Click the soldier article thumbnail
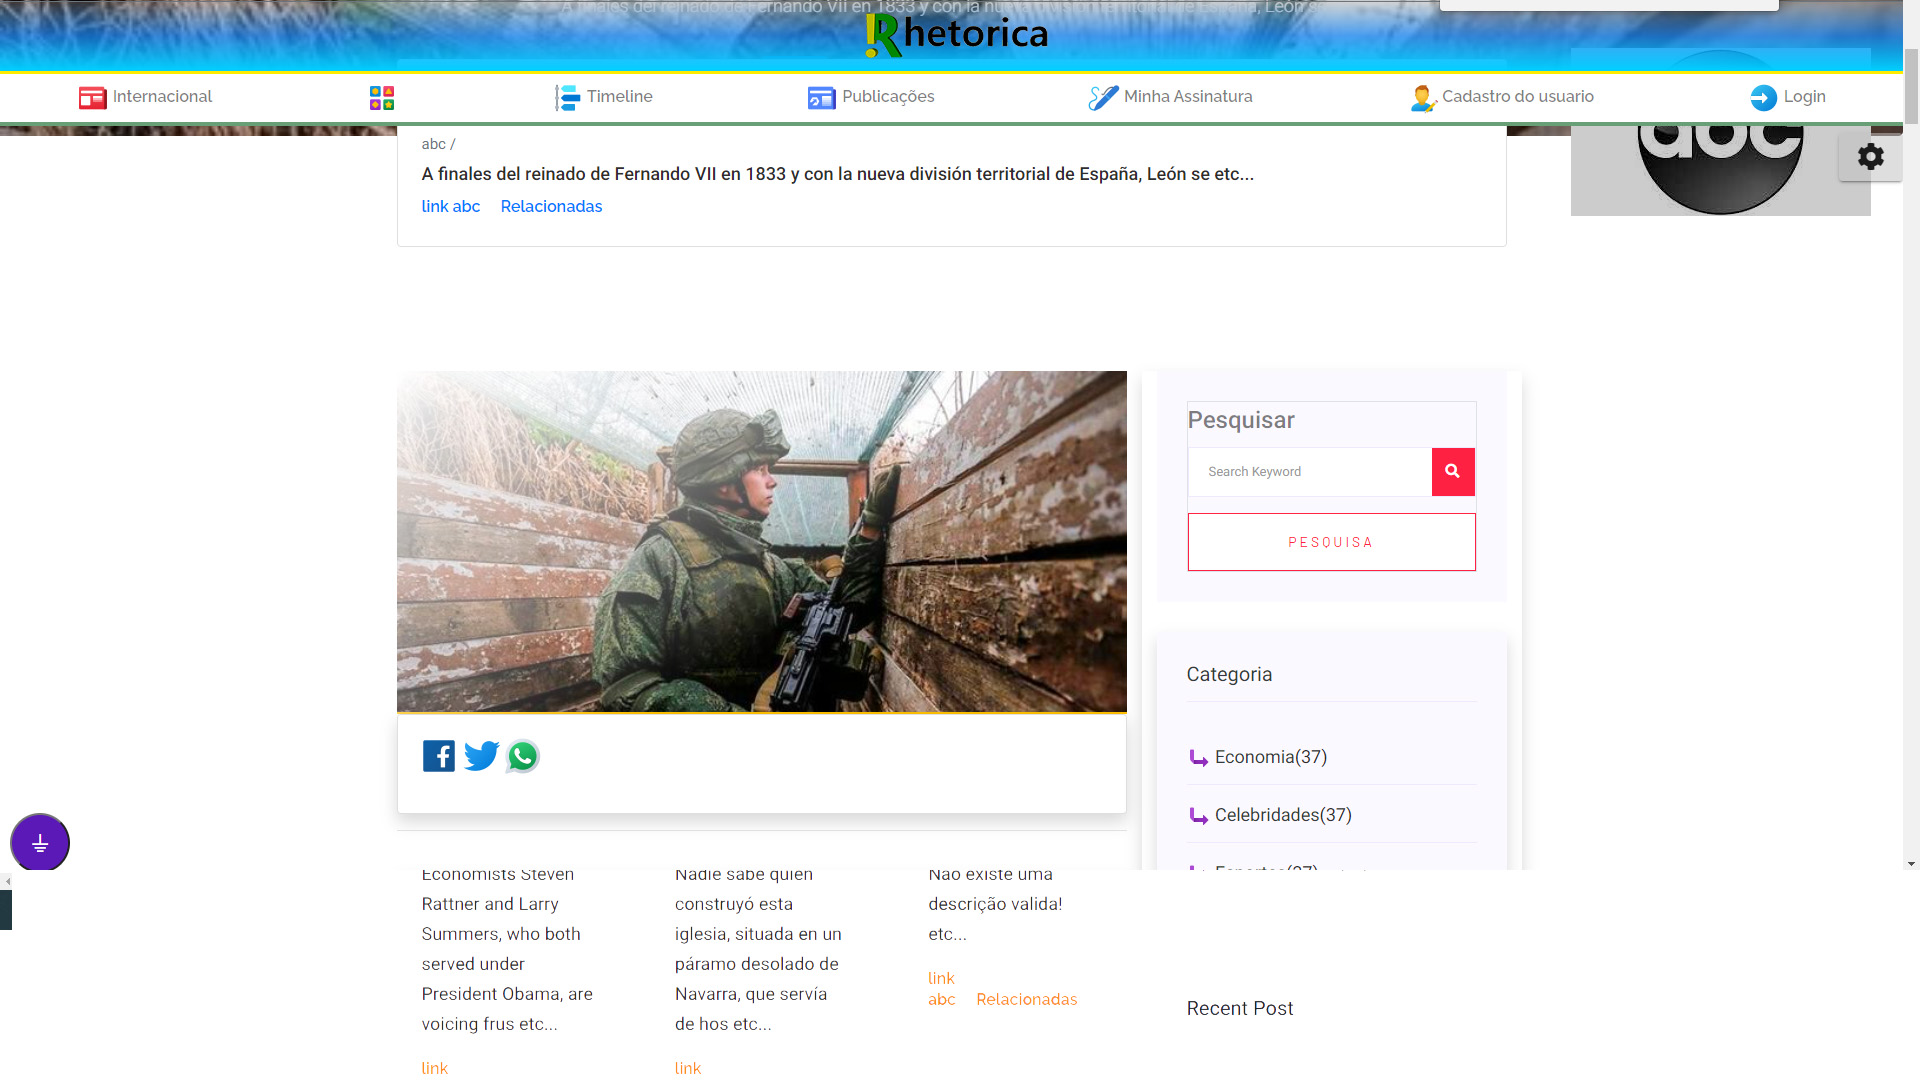This screenshot has height=1080, width=1920. pyautogui.click(x=761, y=541)
